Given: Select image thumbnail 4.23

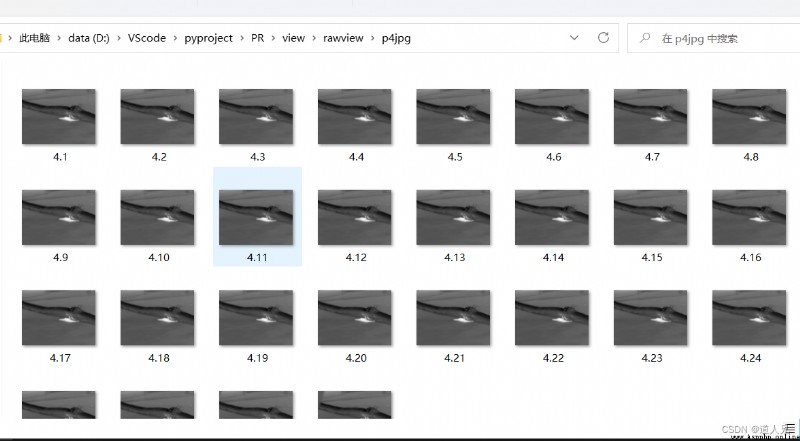Looking at the screenshot, I should (651, 318).
